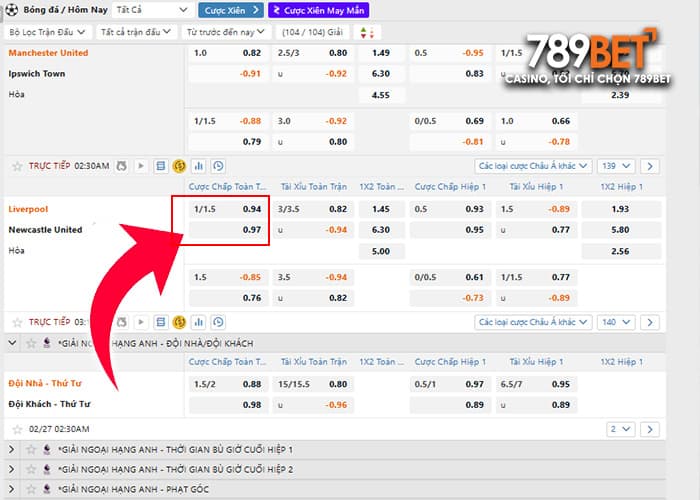The image size is (700, 500).
Task: Click the league logo beside THỜI GIAN BÙ GIỜ CUỐI HIỆP 1
Action: (47, 449)
